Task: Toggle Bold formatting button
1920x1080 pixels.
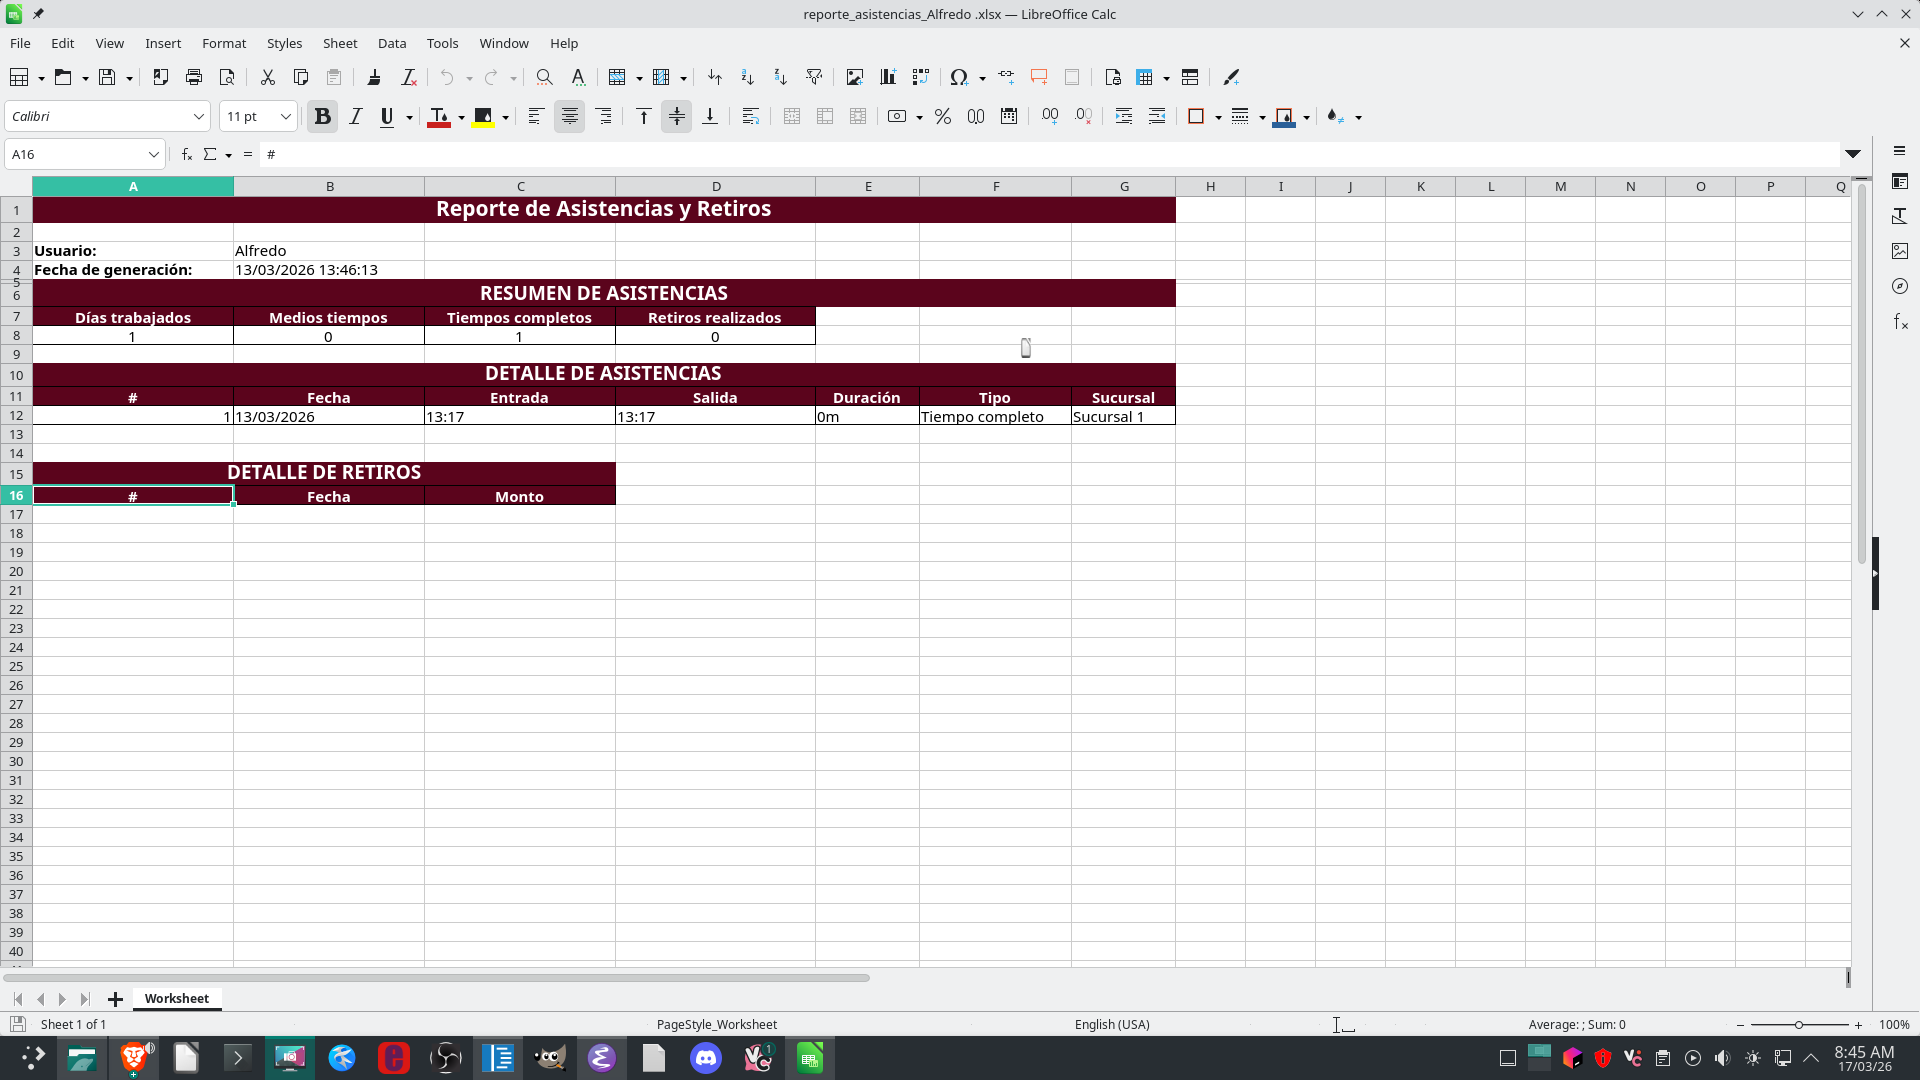Action: click(x=322, y=117)
